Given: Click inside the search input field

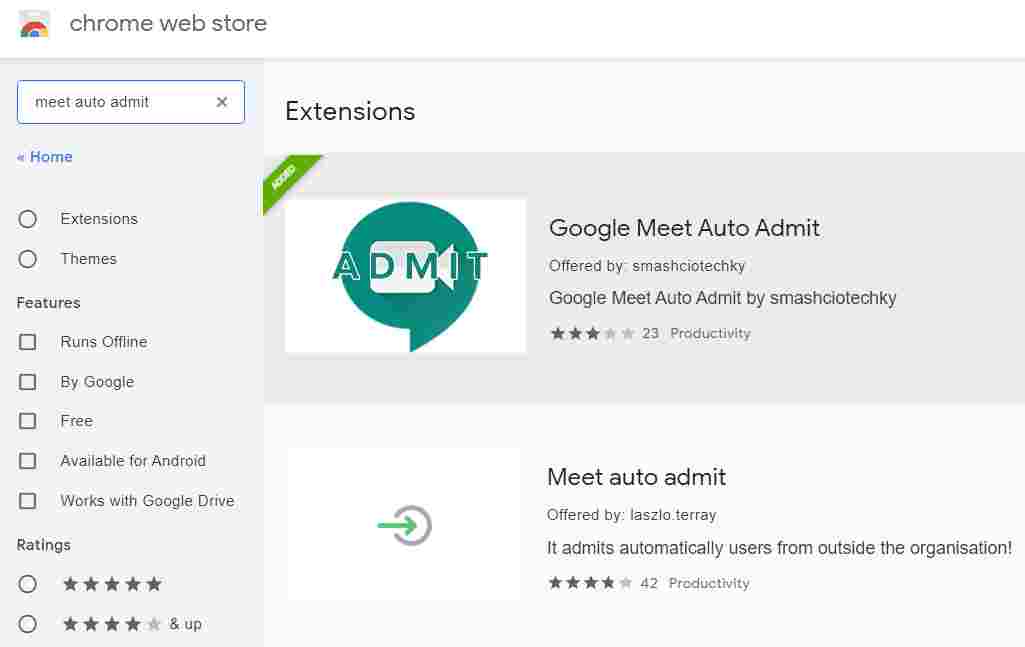Looking at the screenshot, I should point(120,101).
